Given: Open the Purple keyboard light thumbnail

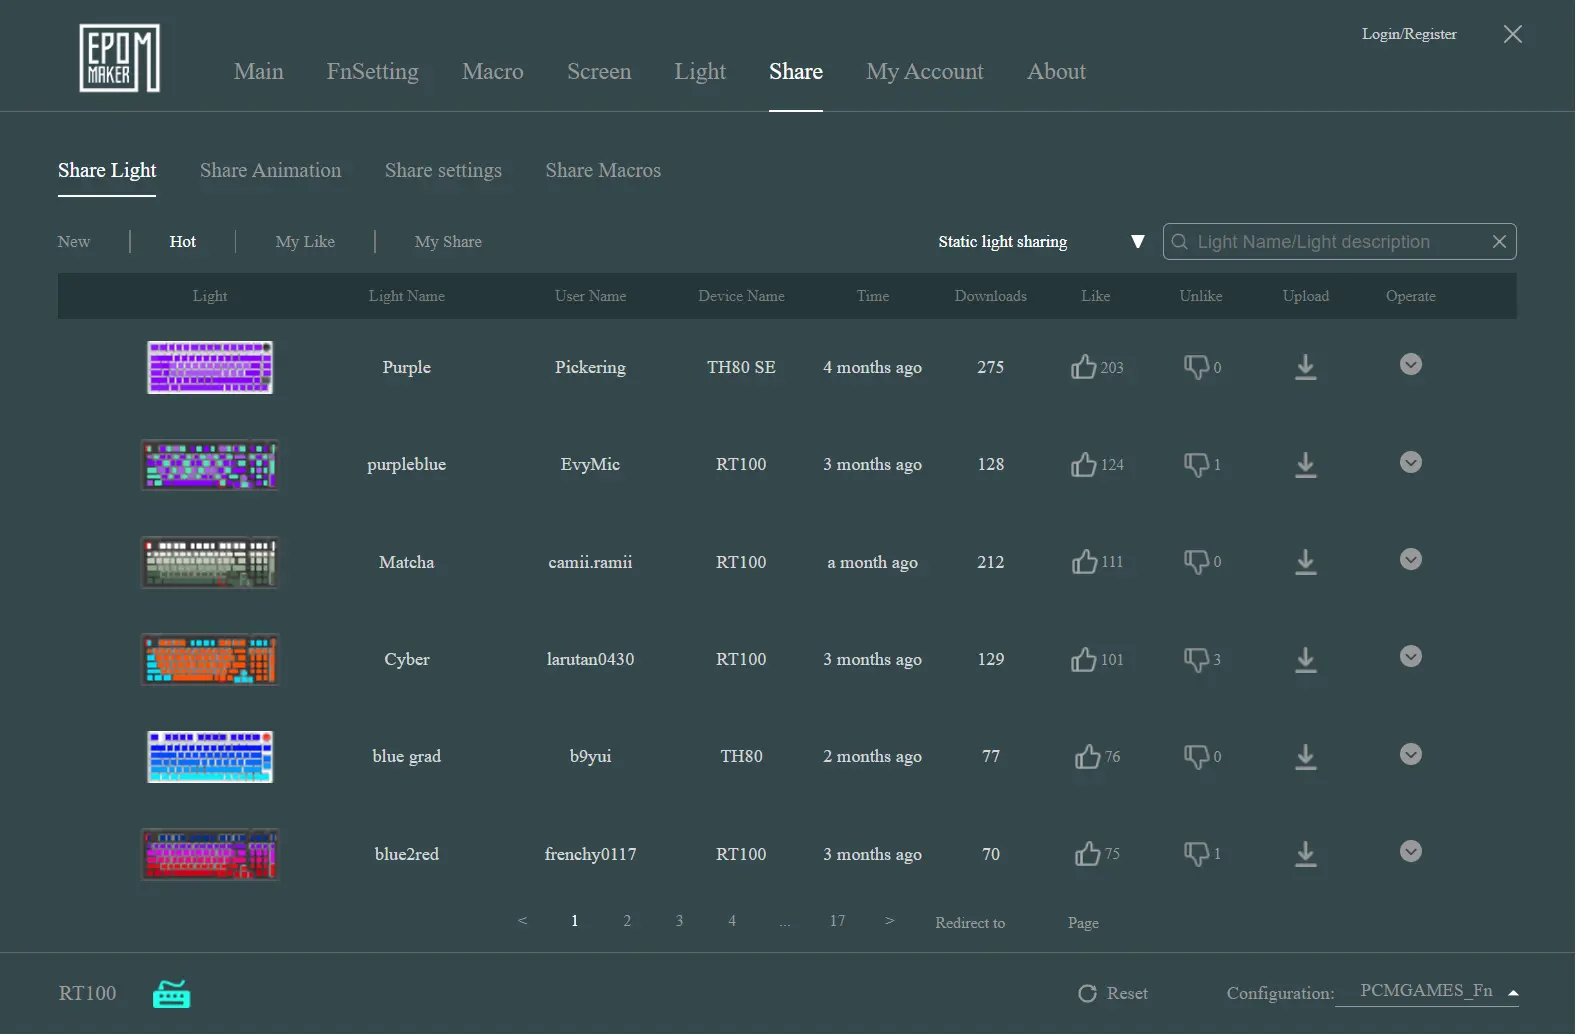Looking at the screenshot, I should [210, 367].
